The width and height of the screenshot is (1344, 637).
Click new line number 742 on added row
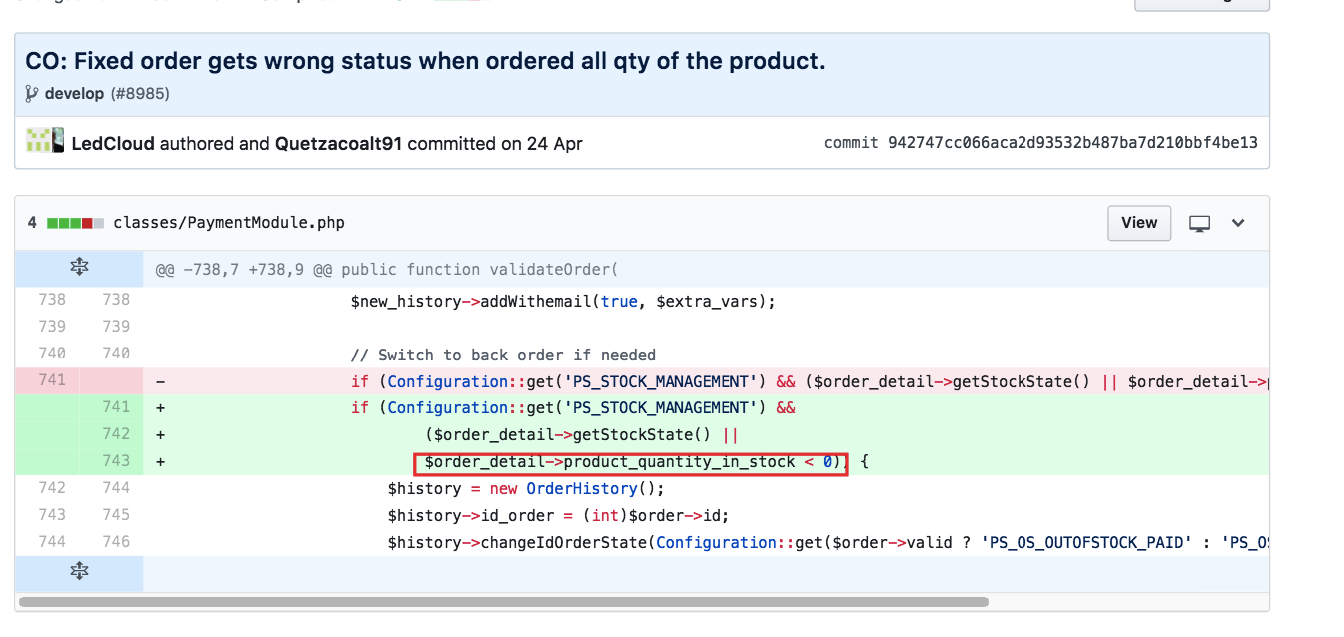tap(116, 434)
